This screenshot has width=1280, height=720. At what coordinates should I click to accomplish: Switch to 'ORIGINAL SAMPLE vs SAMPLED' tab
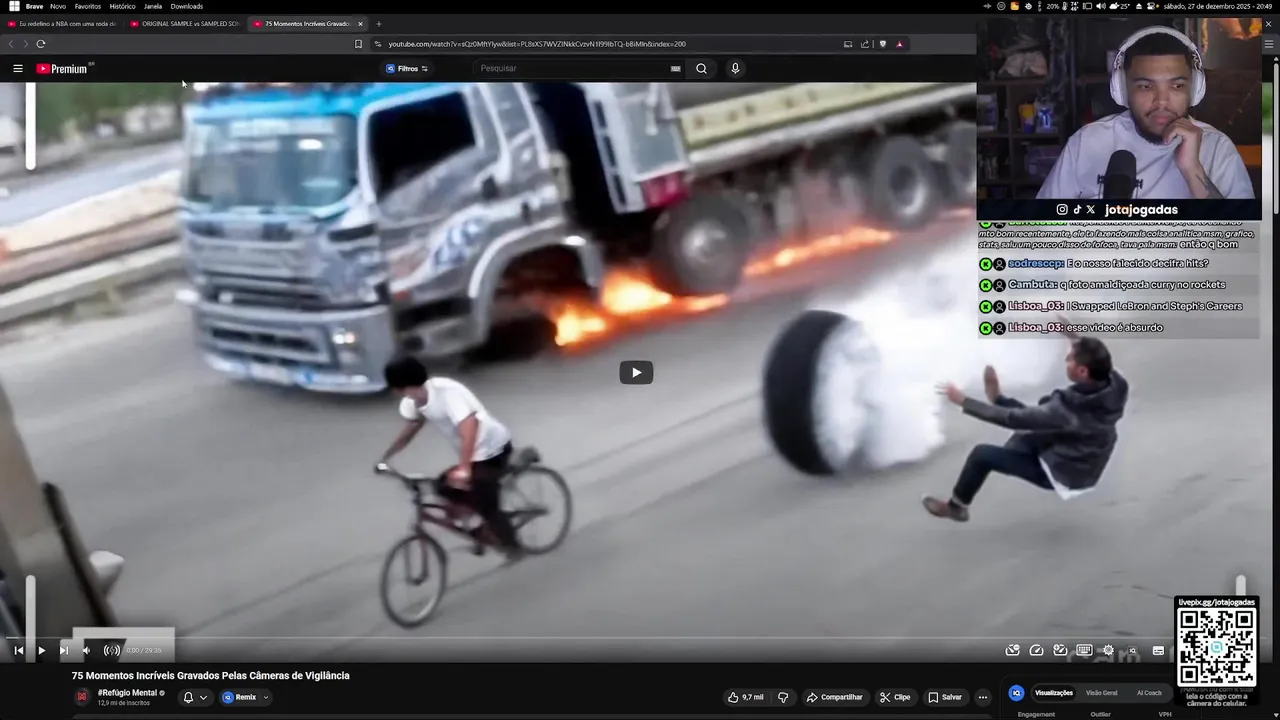[x=186, y=24]
